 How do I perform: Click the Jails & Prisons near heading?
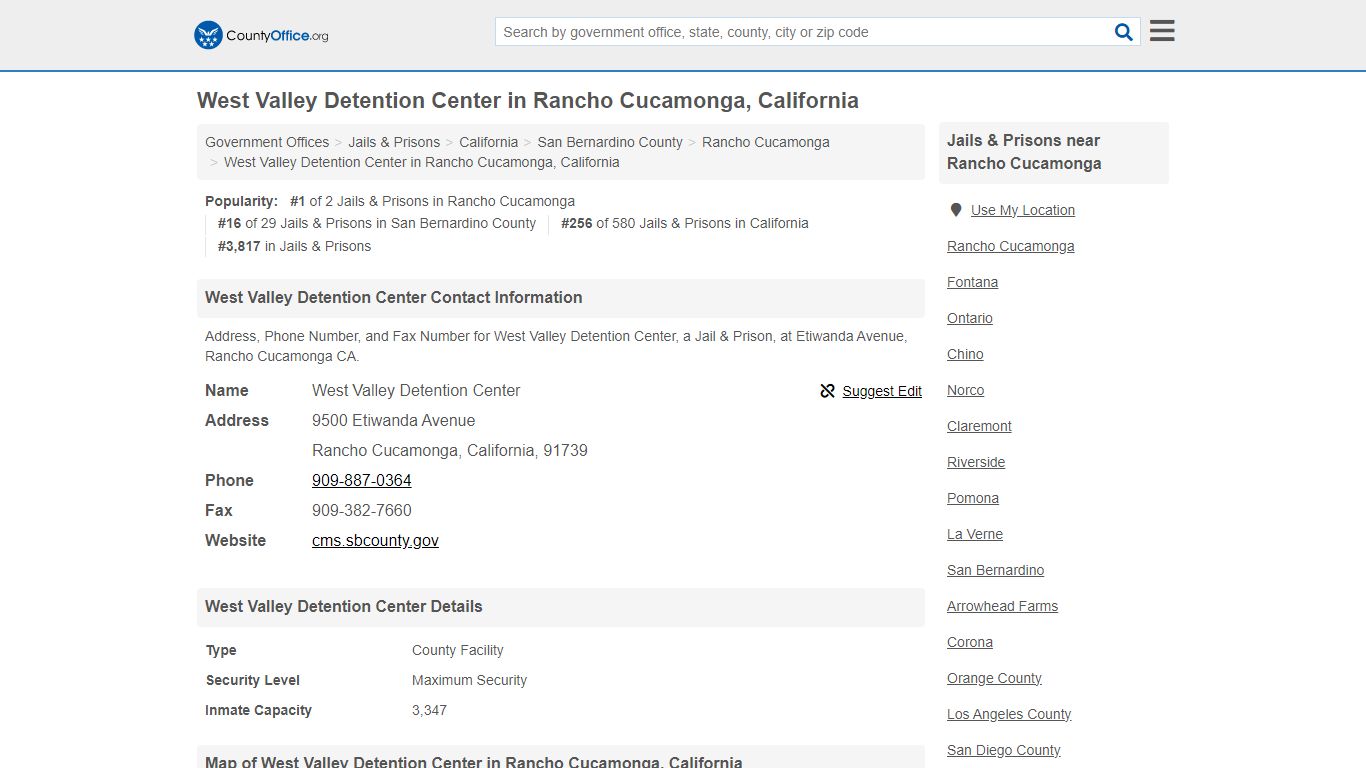pos(1024,152)
